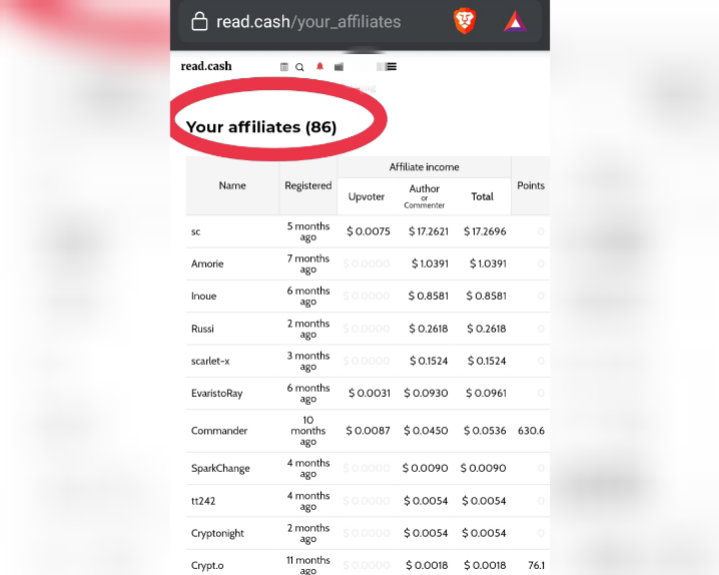Click the Registered column header
The image size is (719, 575).
click(x=308, y=186)
